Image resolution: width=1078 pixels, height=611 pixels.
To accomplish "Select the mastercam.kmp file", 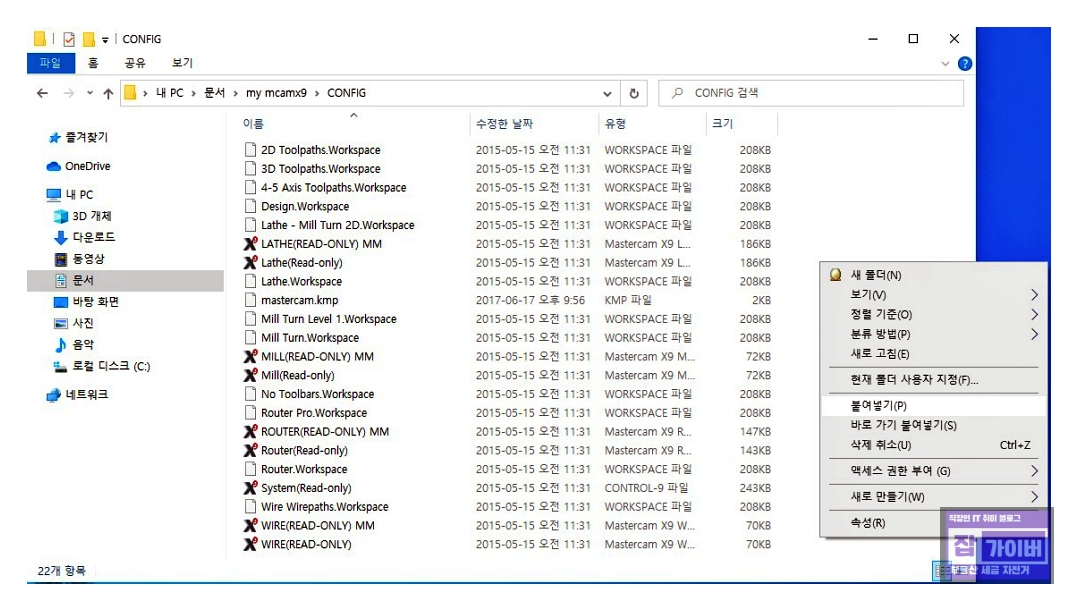I will (299, 300).
